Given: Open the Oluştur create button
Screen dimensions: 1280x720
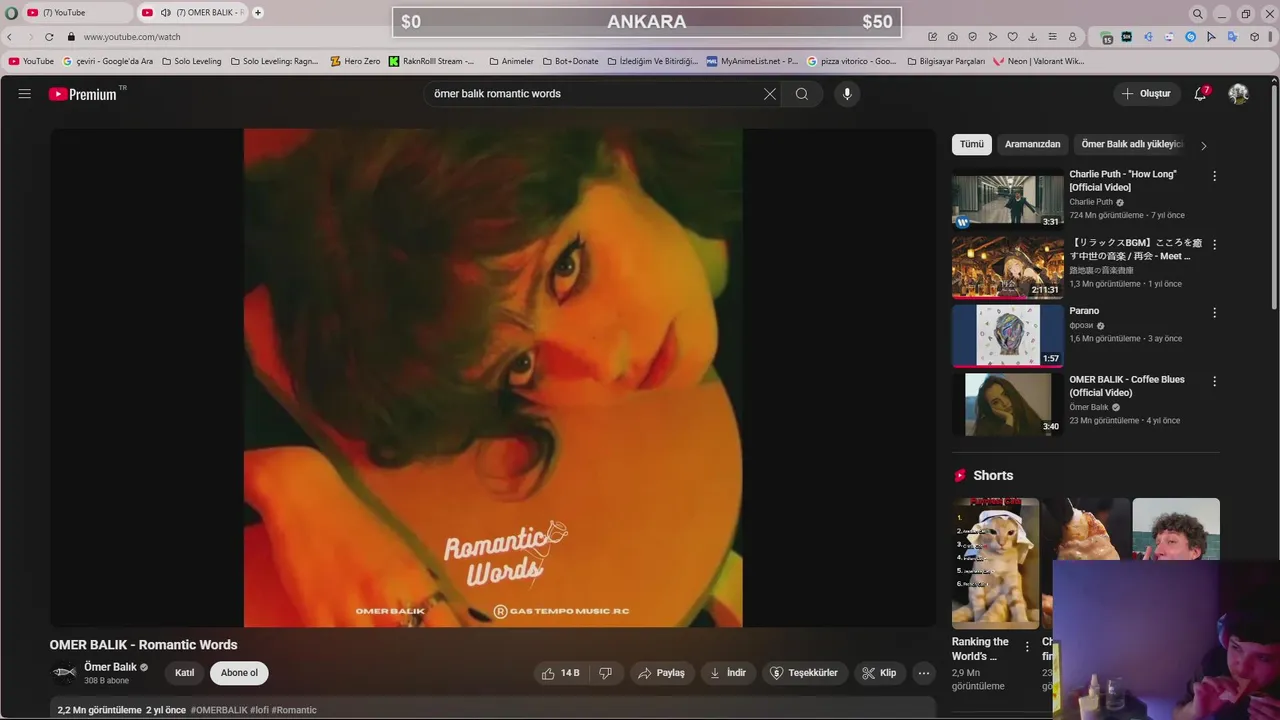Looking at the screenshot, I should [1146, 94].
